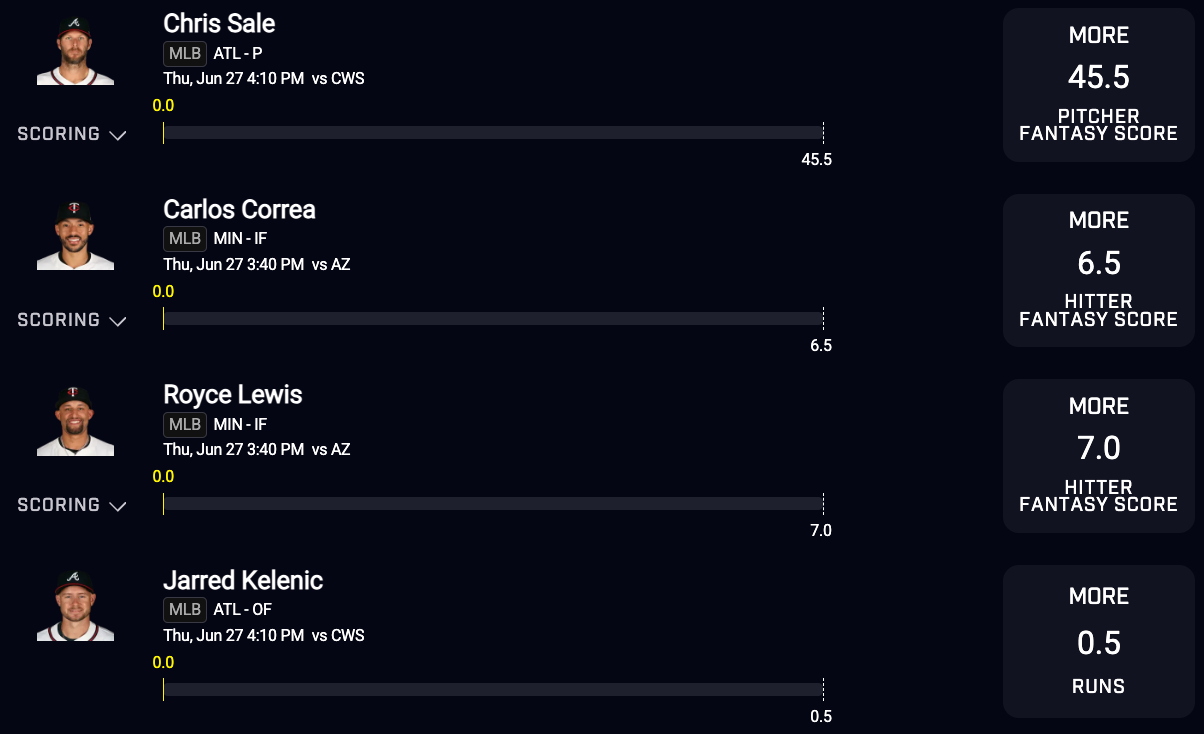Click Royce Lewis's player headshot
Image resolution: width=1204 pixels, height=734 pixels.
pos(75,421)
